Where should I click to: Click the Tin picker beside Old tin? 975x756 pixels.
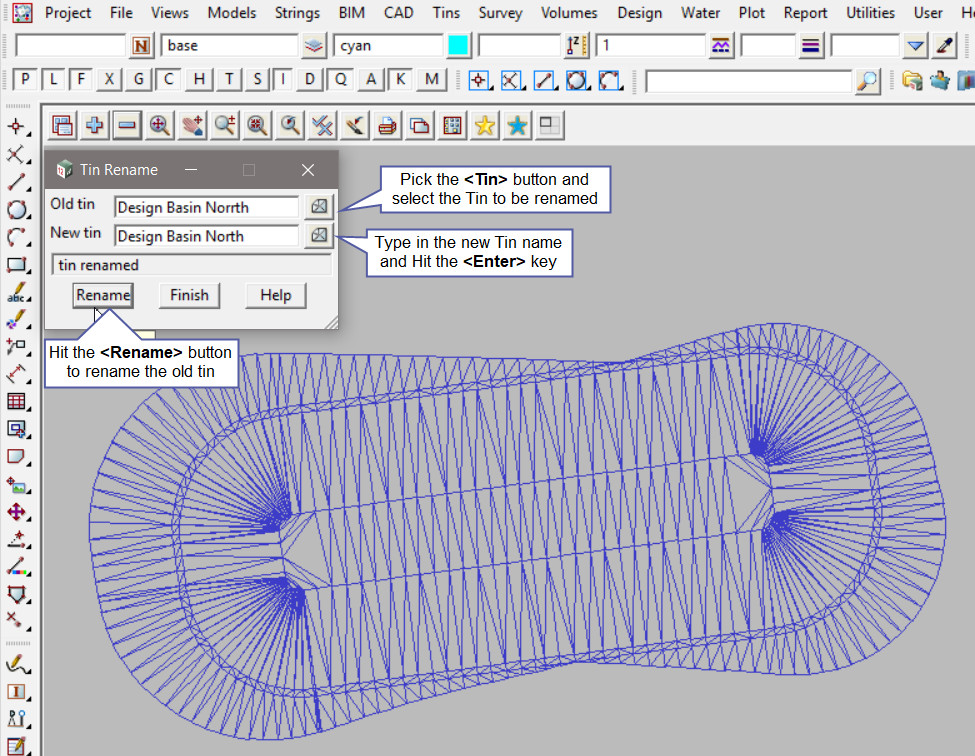click(x=318, y=207)
